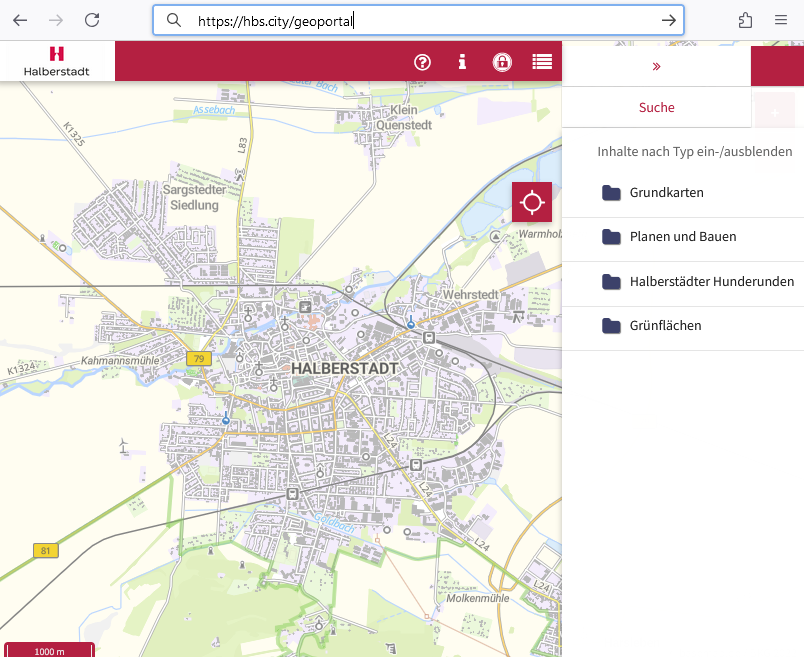The width and height of the screenshot is (804, 657).
Task: Click the locate-me crosshair button
Action: pyautogui.click(x=532, y=202)
